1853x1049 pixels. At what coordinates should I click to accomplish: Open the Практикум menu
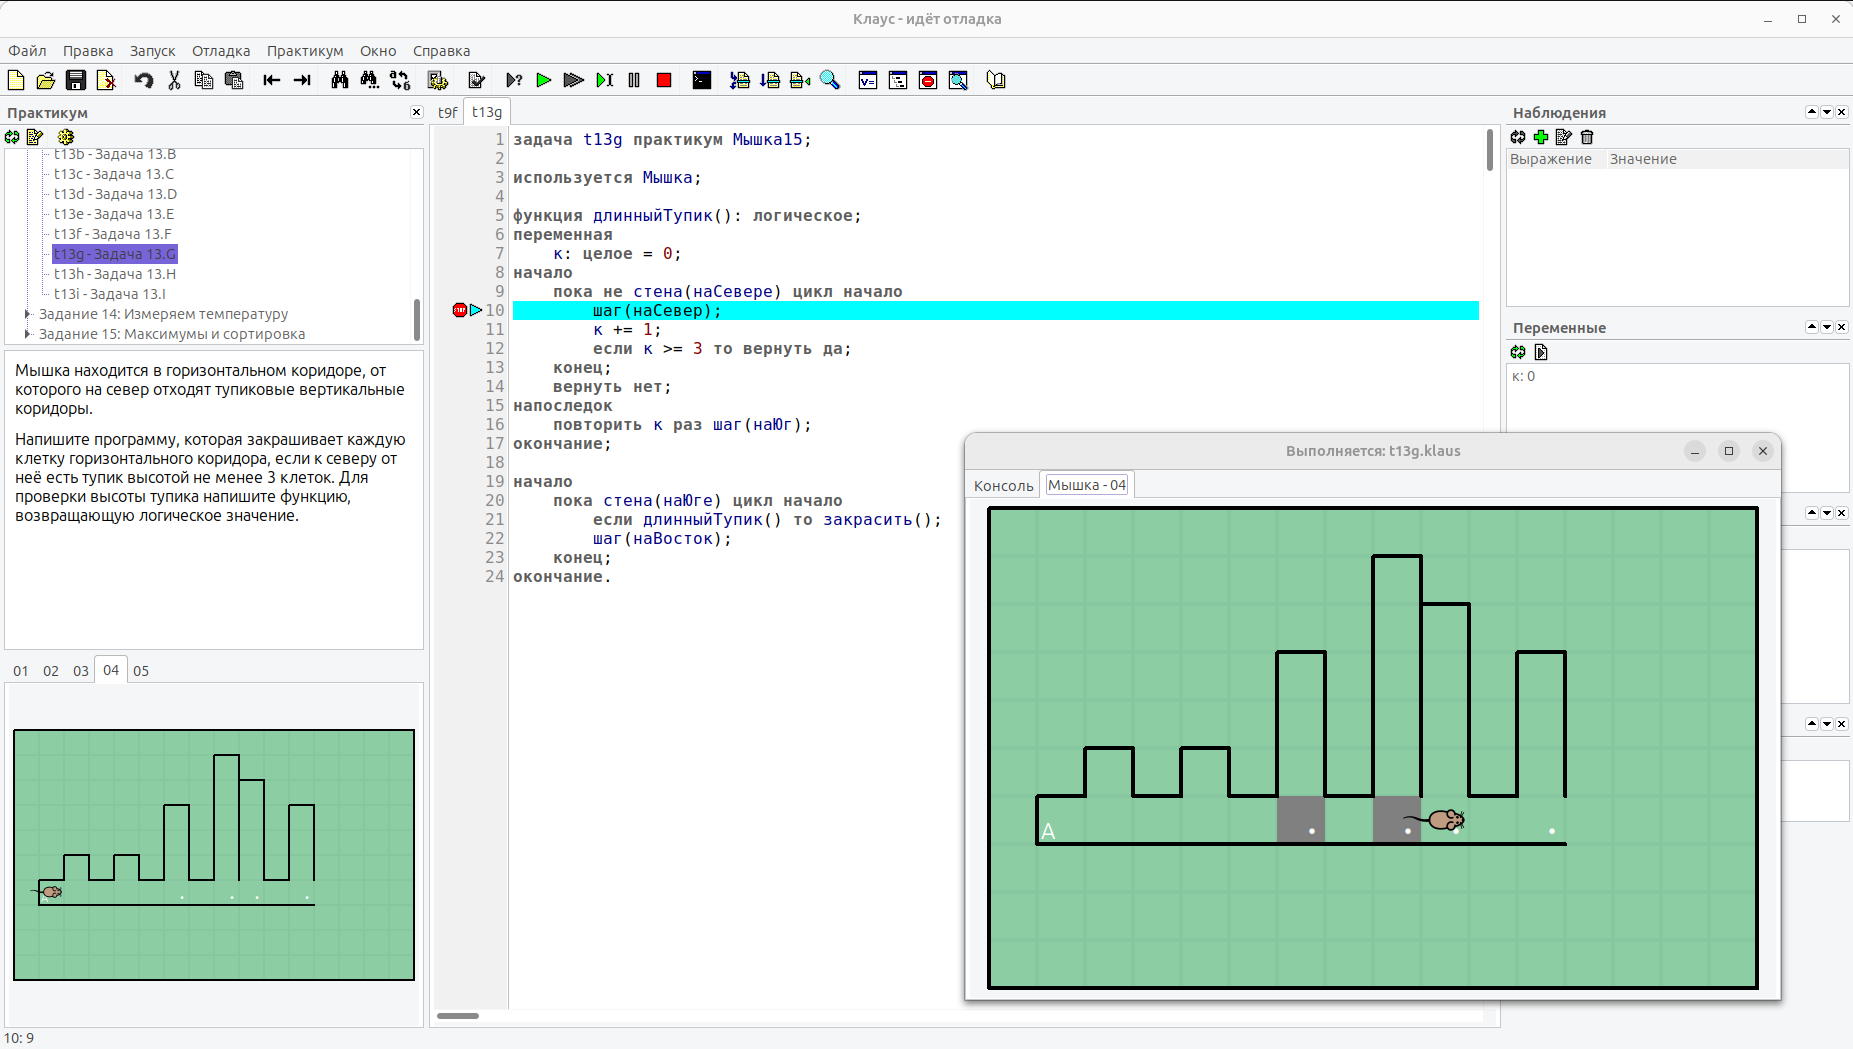pyautogui.click(x=305, y=51)
